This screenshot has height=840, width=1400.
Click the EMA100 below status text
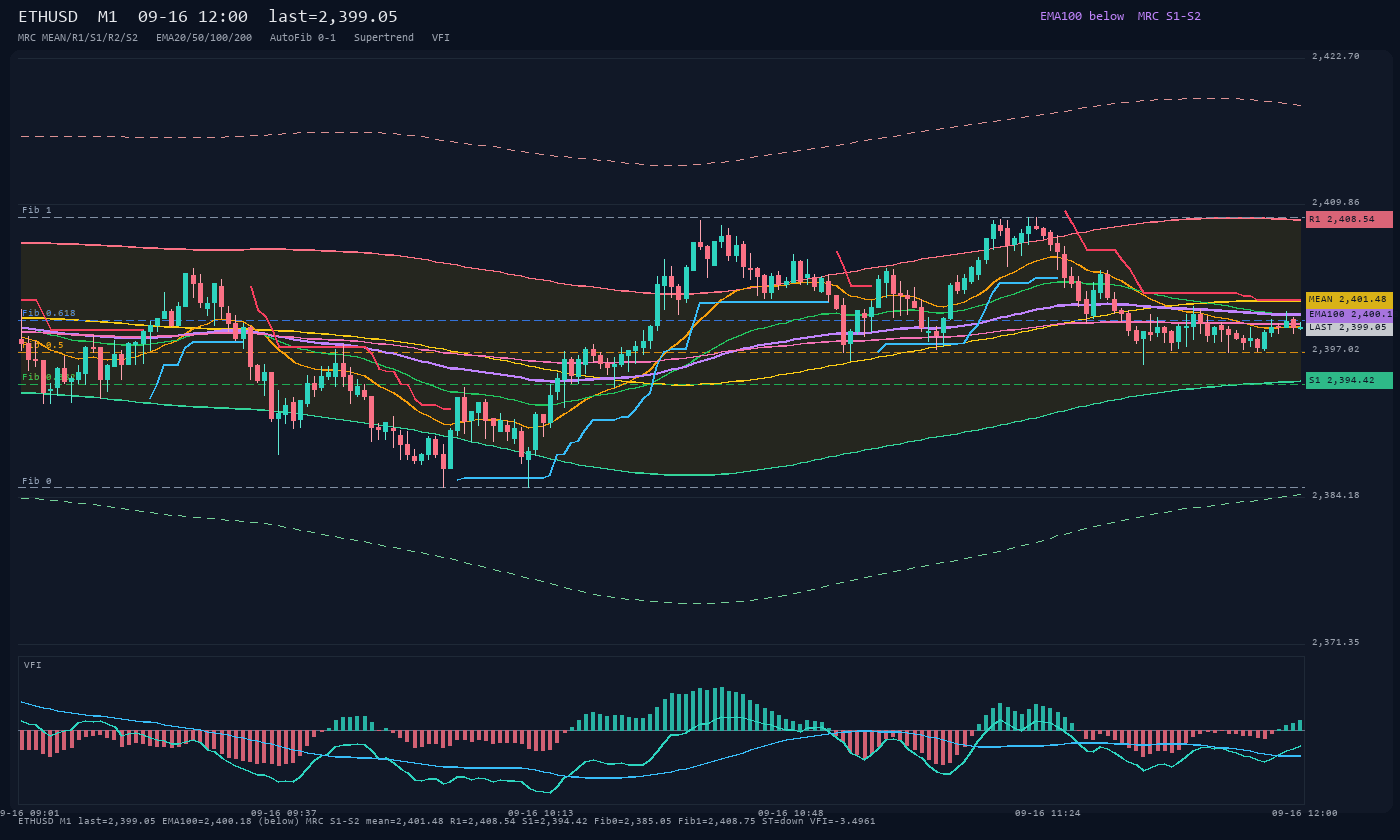click(x=1082, y=16)
